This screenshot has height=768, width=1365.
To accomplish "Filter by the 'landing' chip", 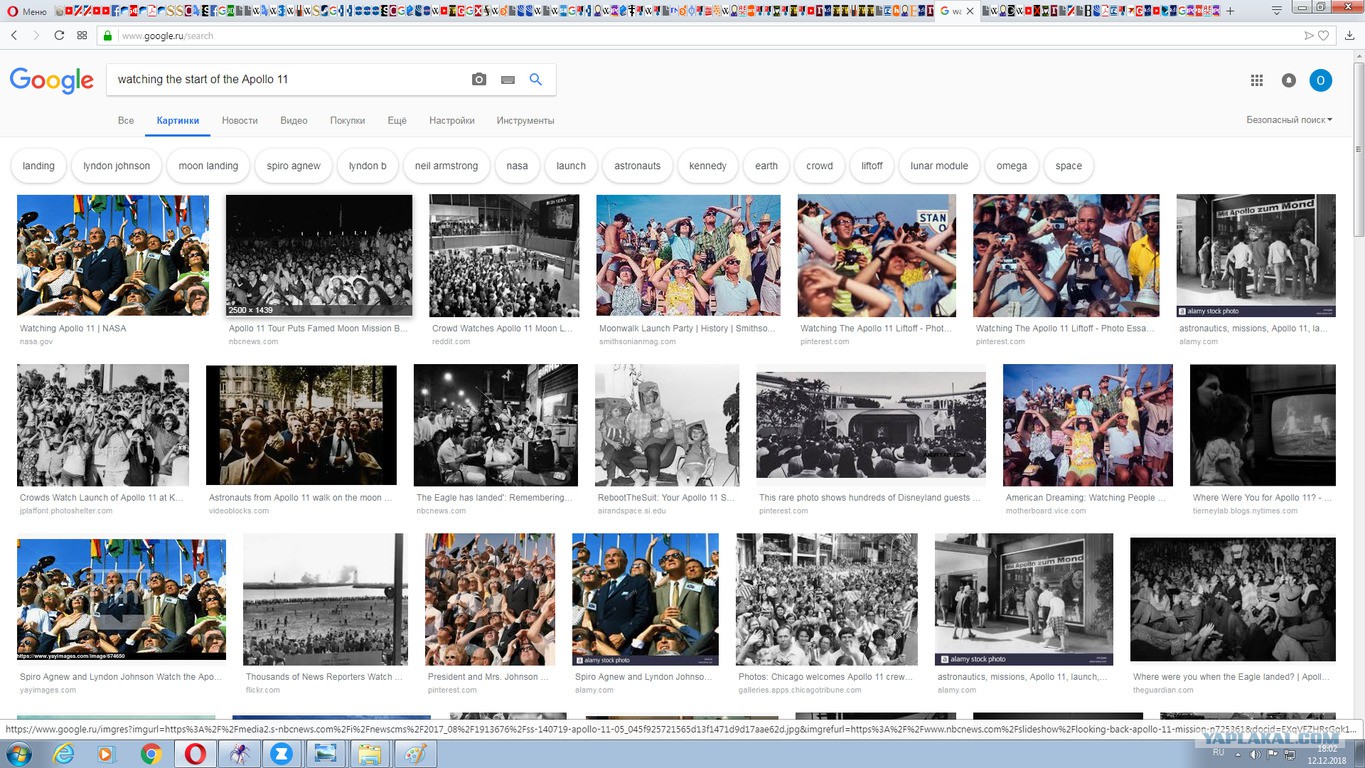I will pyautogui.click(x=39, y=166).
